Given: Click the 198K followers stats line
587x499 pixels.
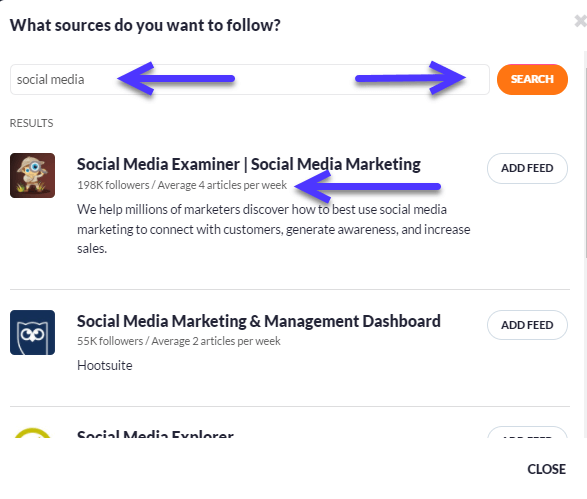Looking at the screenshot, I should click(x=182, y=185).
